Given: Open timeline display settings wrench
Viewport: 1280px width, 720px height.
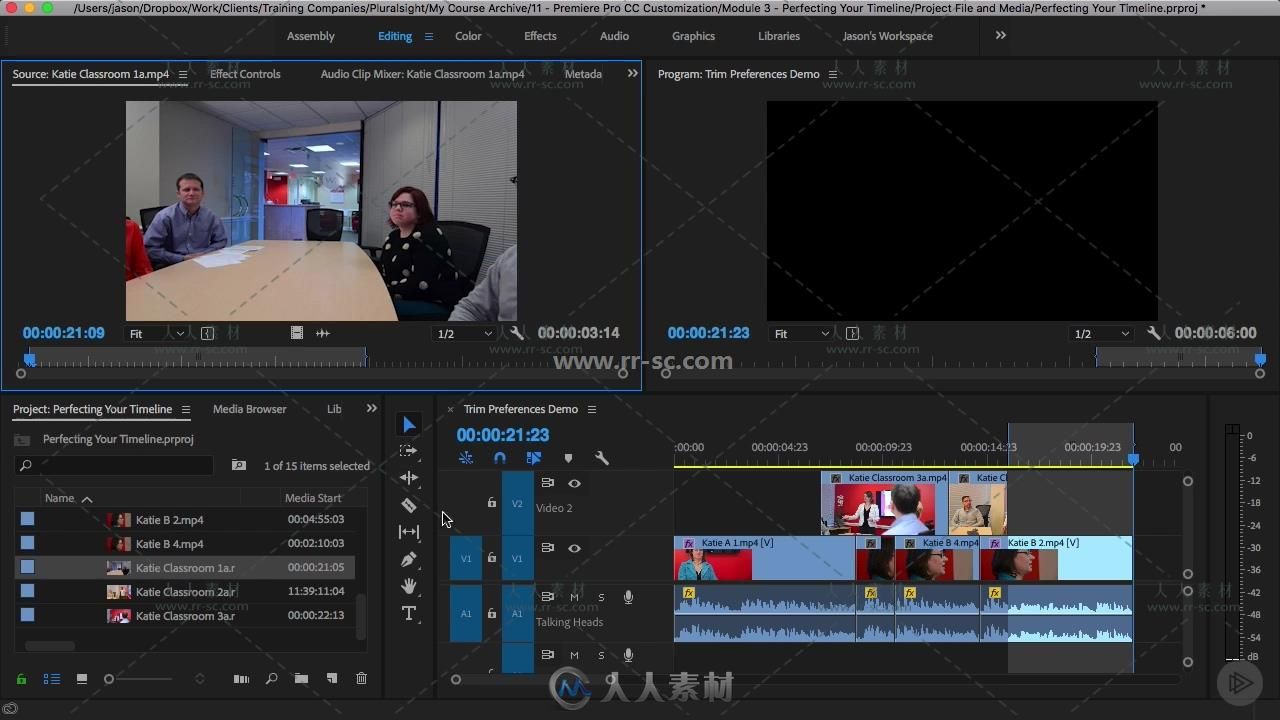Looking at the screenshot, I should coord(602,458).
